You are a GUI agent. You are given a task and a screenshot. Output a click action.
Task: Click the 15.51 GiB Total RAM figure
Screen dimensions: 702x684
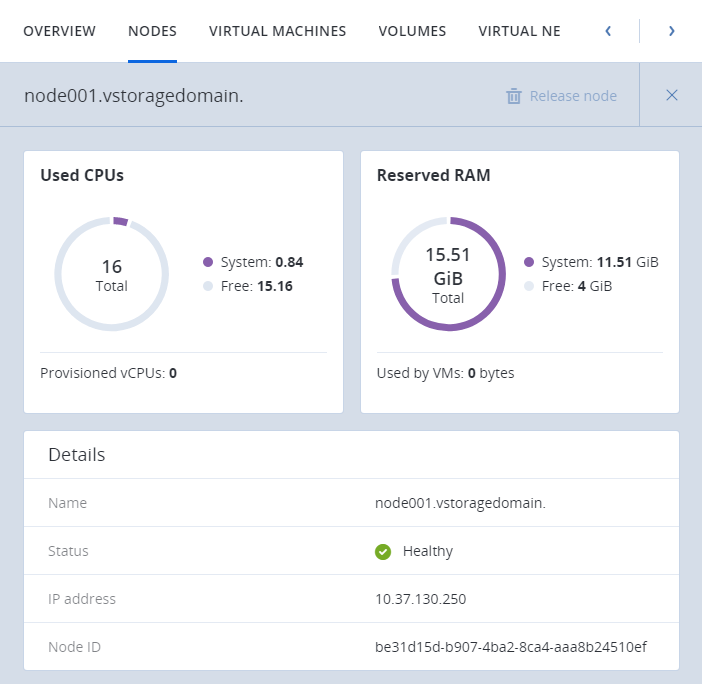(x=448, y=275)
